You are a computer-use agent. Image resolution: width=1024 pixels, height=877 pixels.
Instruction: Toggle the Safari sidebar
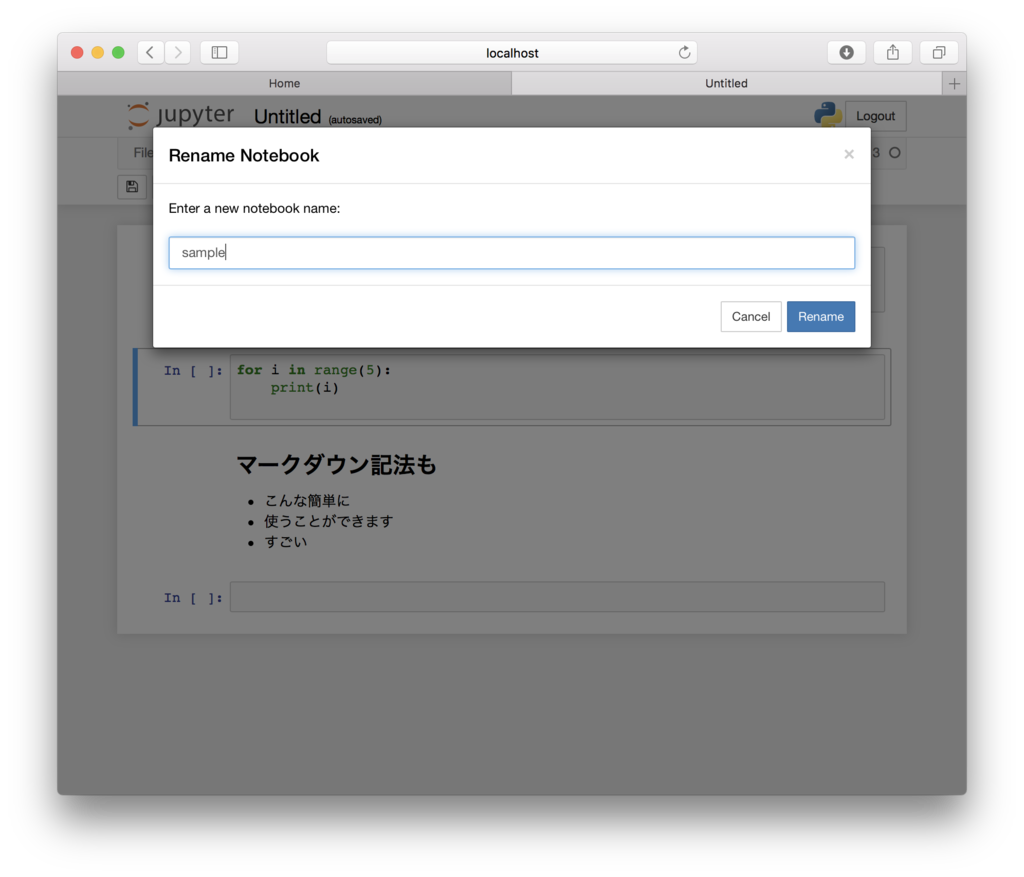point(218,52)
